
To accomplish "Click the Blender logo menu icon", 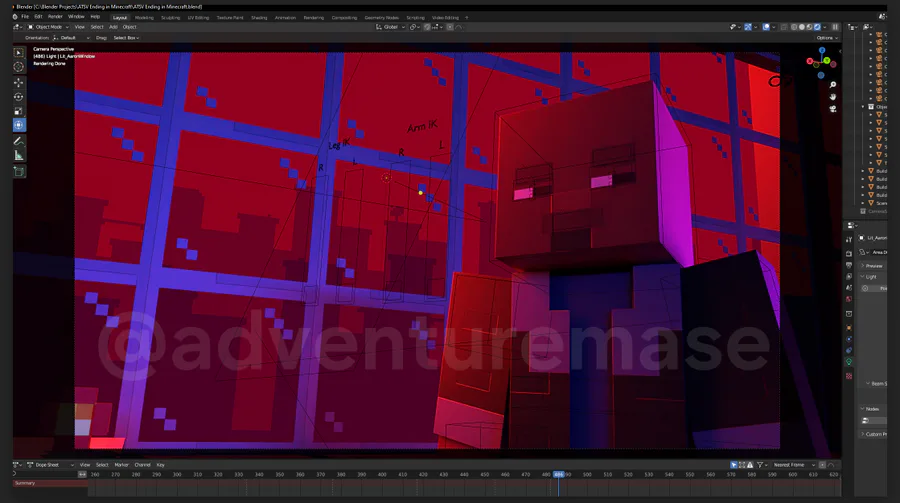I will click(15, 17).
